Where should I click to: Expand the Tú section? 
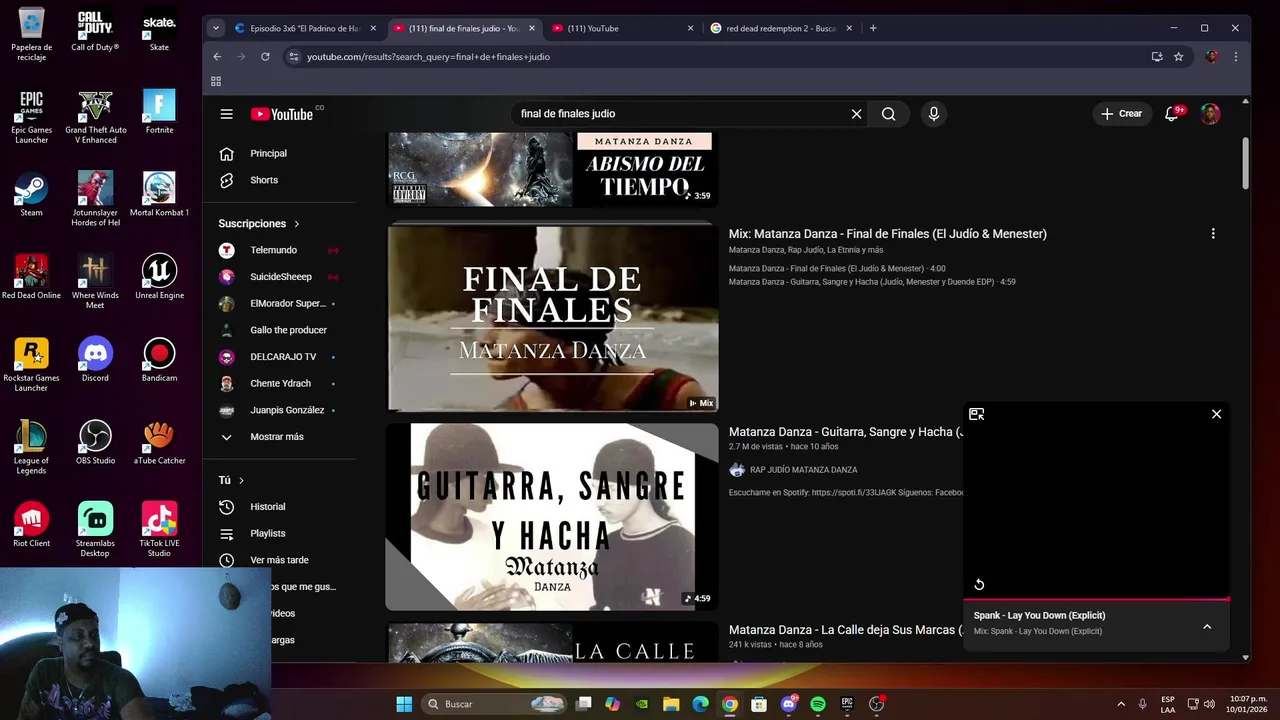(x=231, y=480)
